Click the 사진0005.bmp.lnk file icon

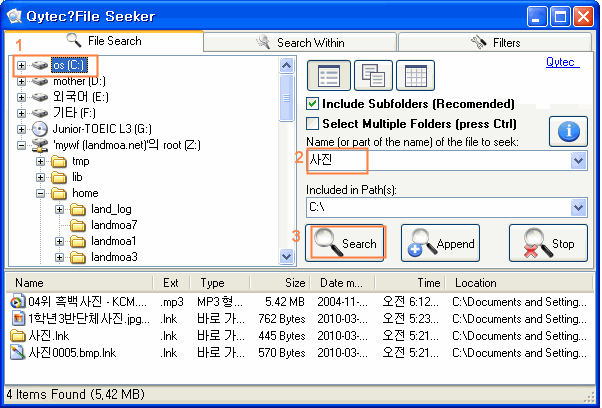17,353
